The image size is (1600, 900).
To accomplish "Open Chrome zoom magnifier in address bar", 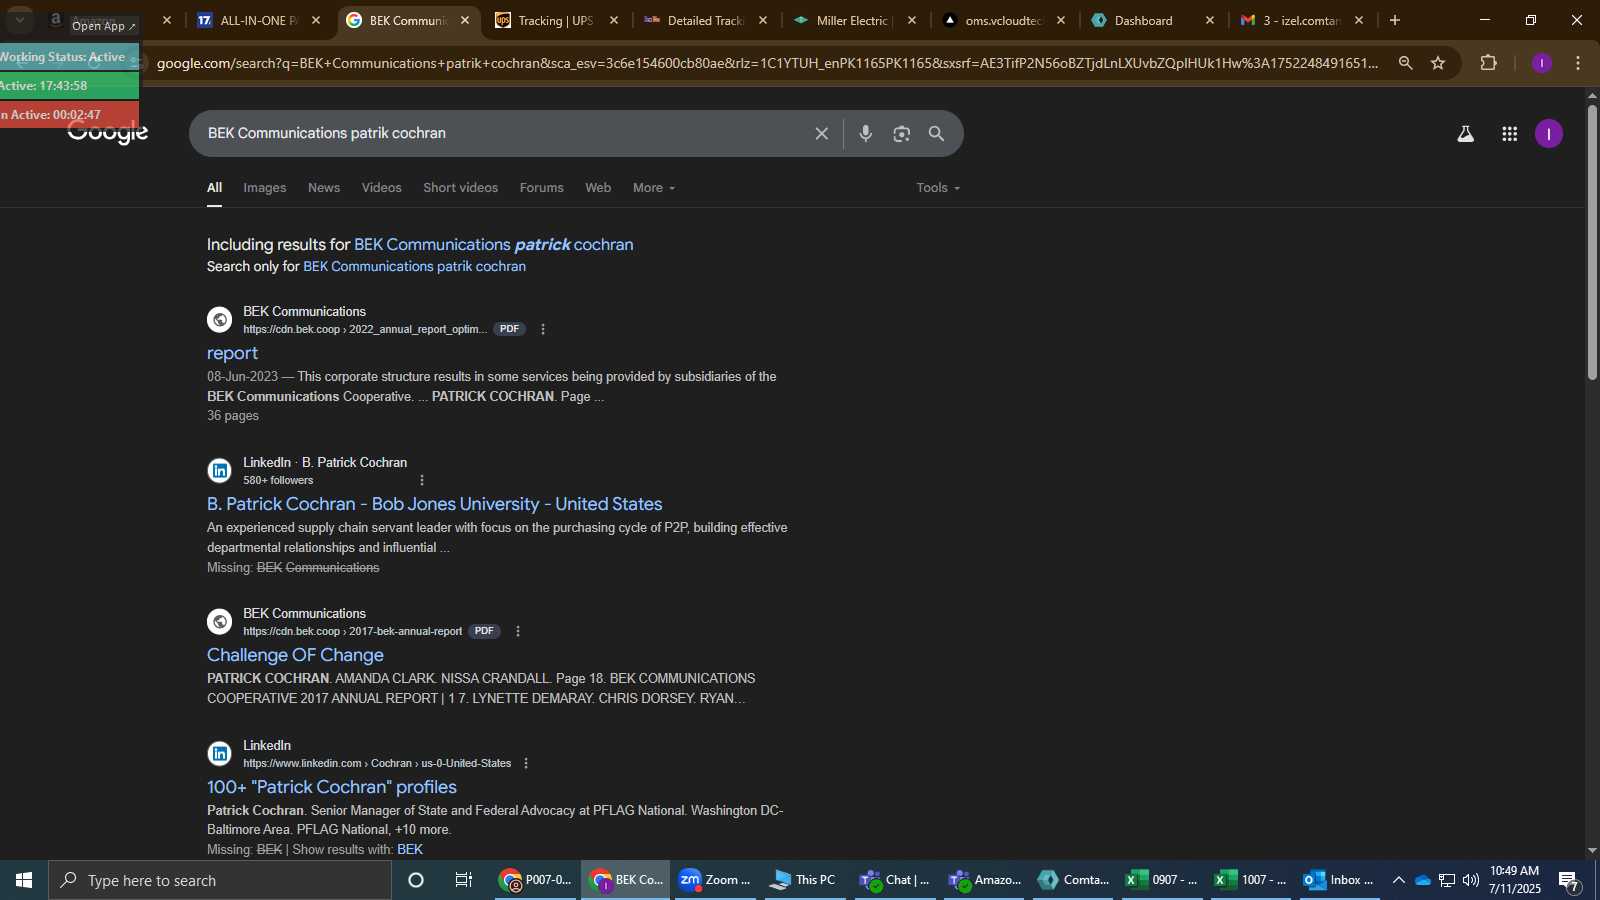I will click(x=1406, y=63).
